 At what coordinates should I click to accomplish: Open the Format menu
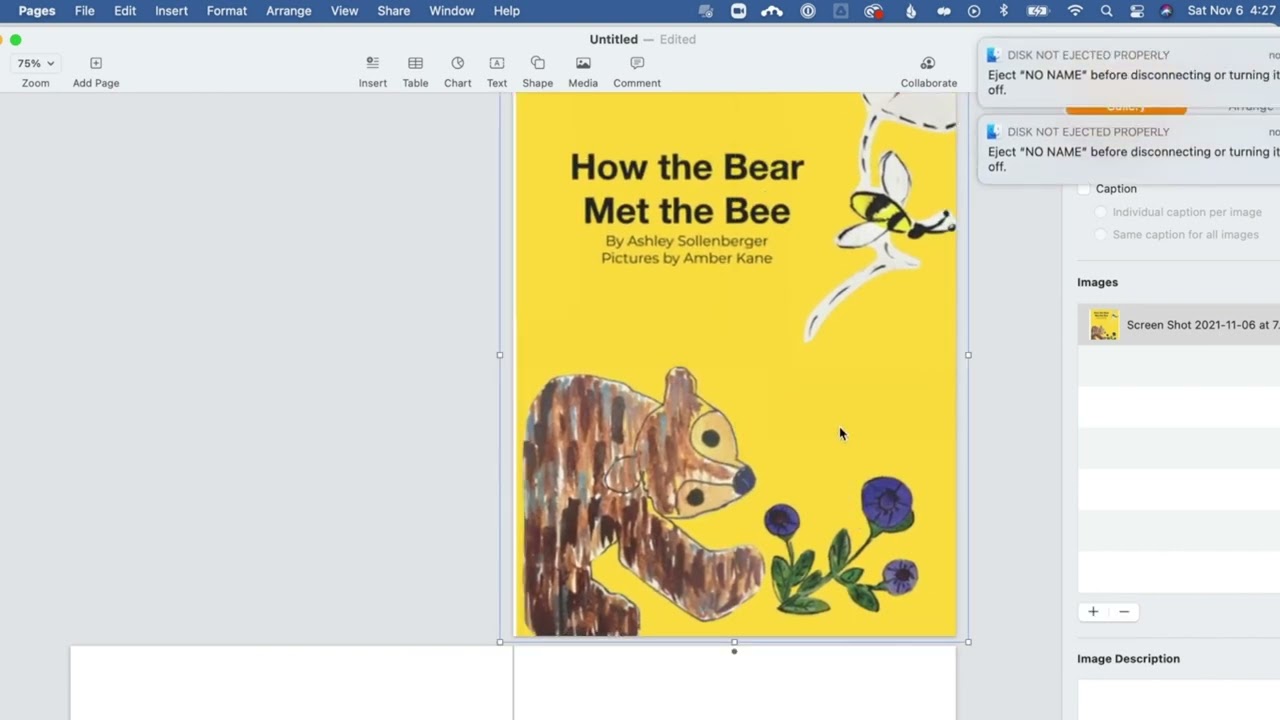tap(227, 11)
